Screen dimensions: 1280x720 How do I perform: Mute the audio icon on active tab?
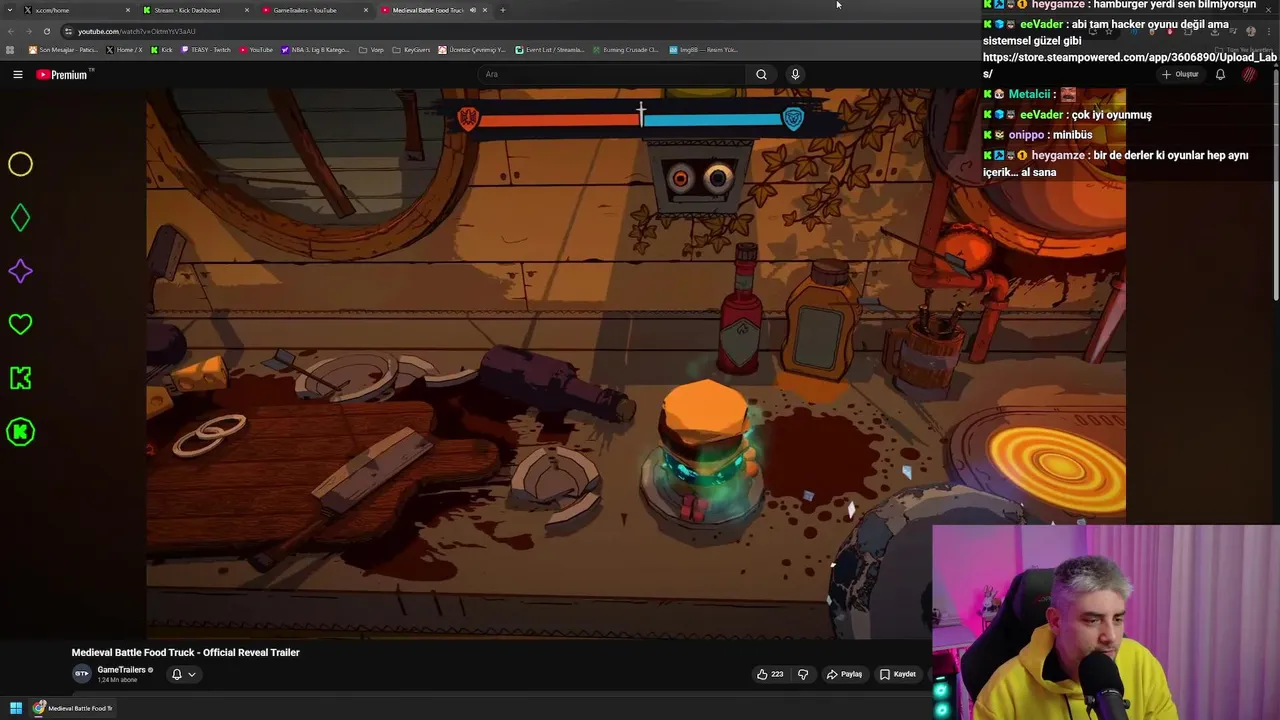[473, 10]
